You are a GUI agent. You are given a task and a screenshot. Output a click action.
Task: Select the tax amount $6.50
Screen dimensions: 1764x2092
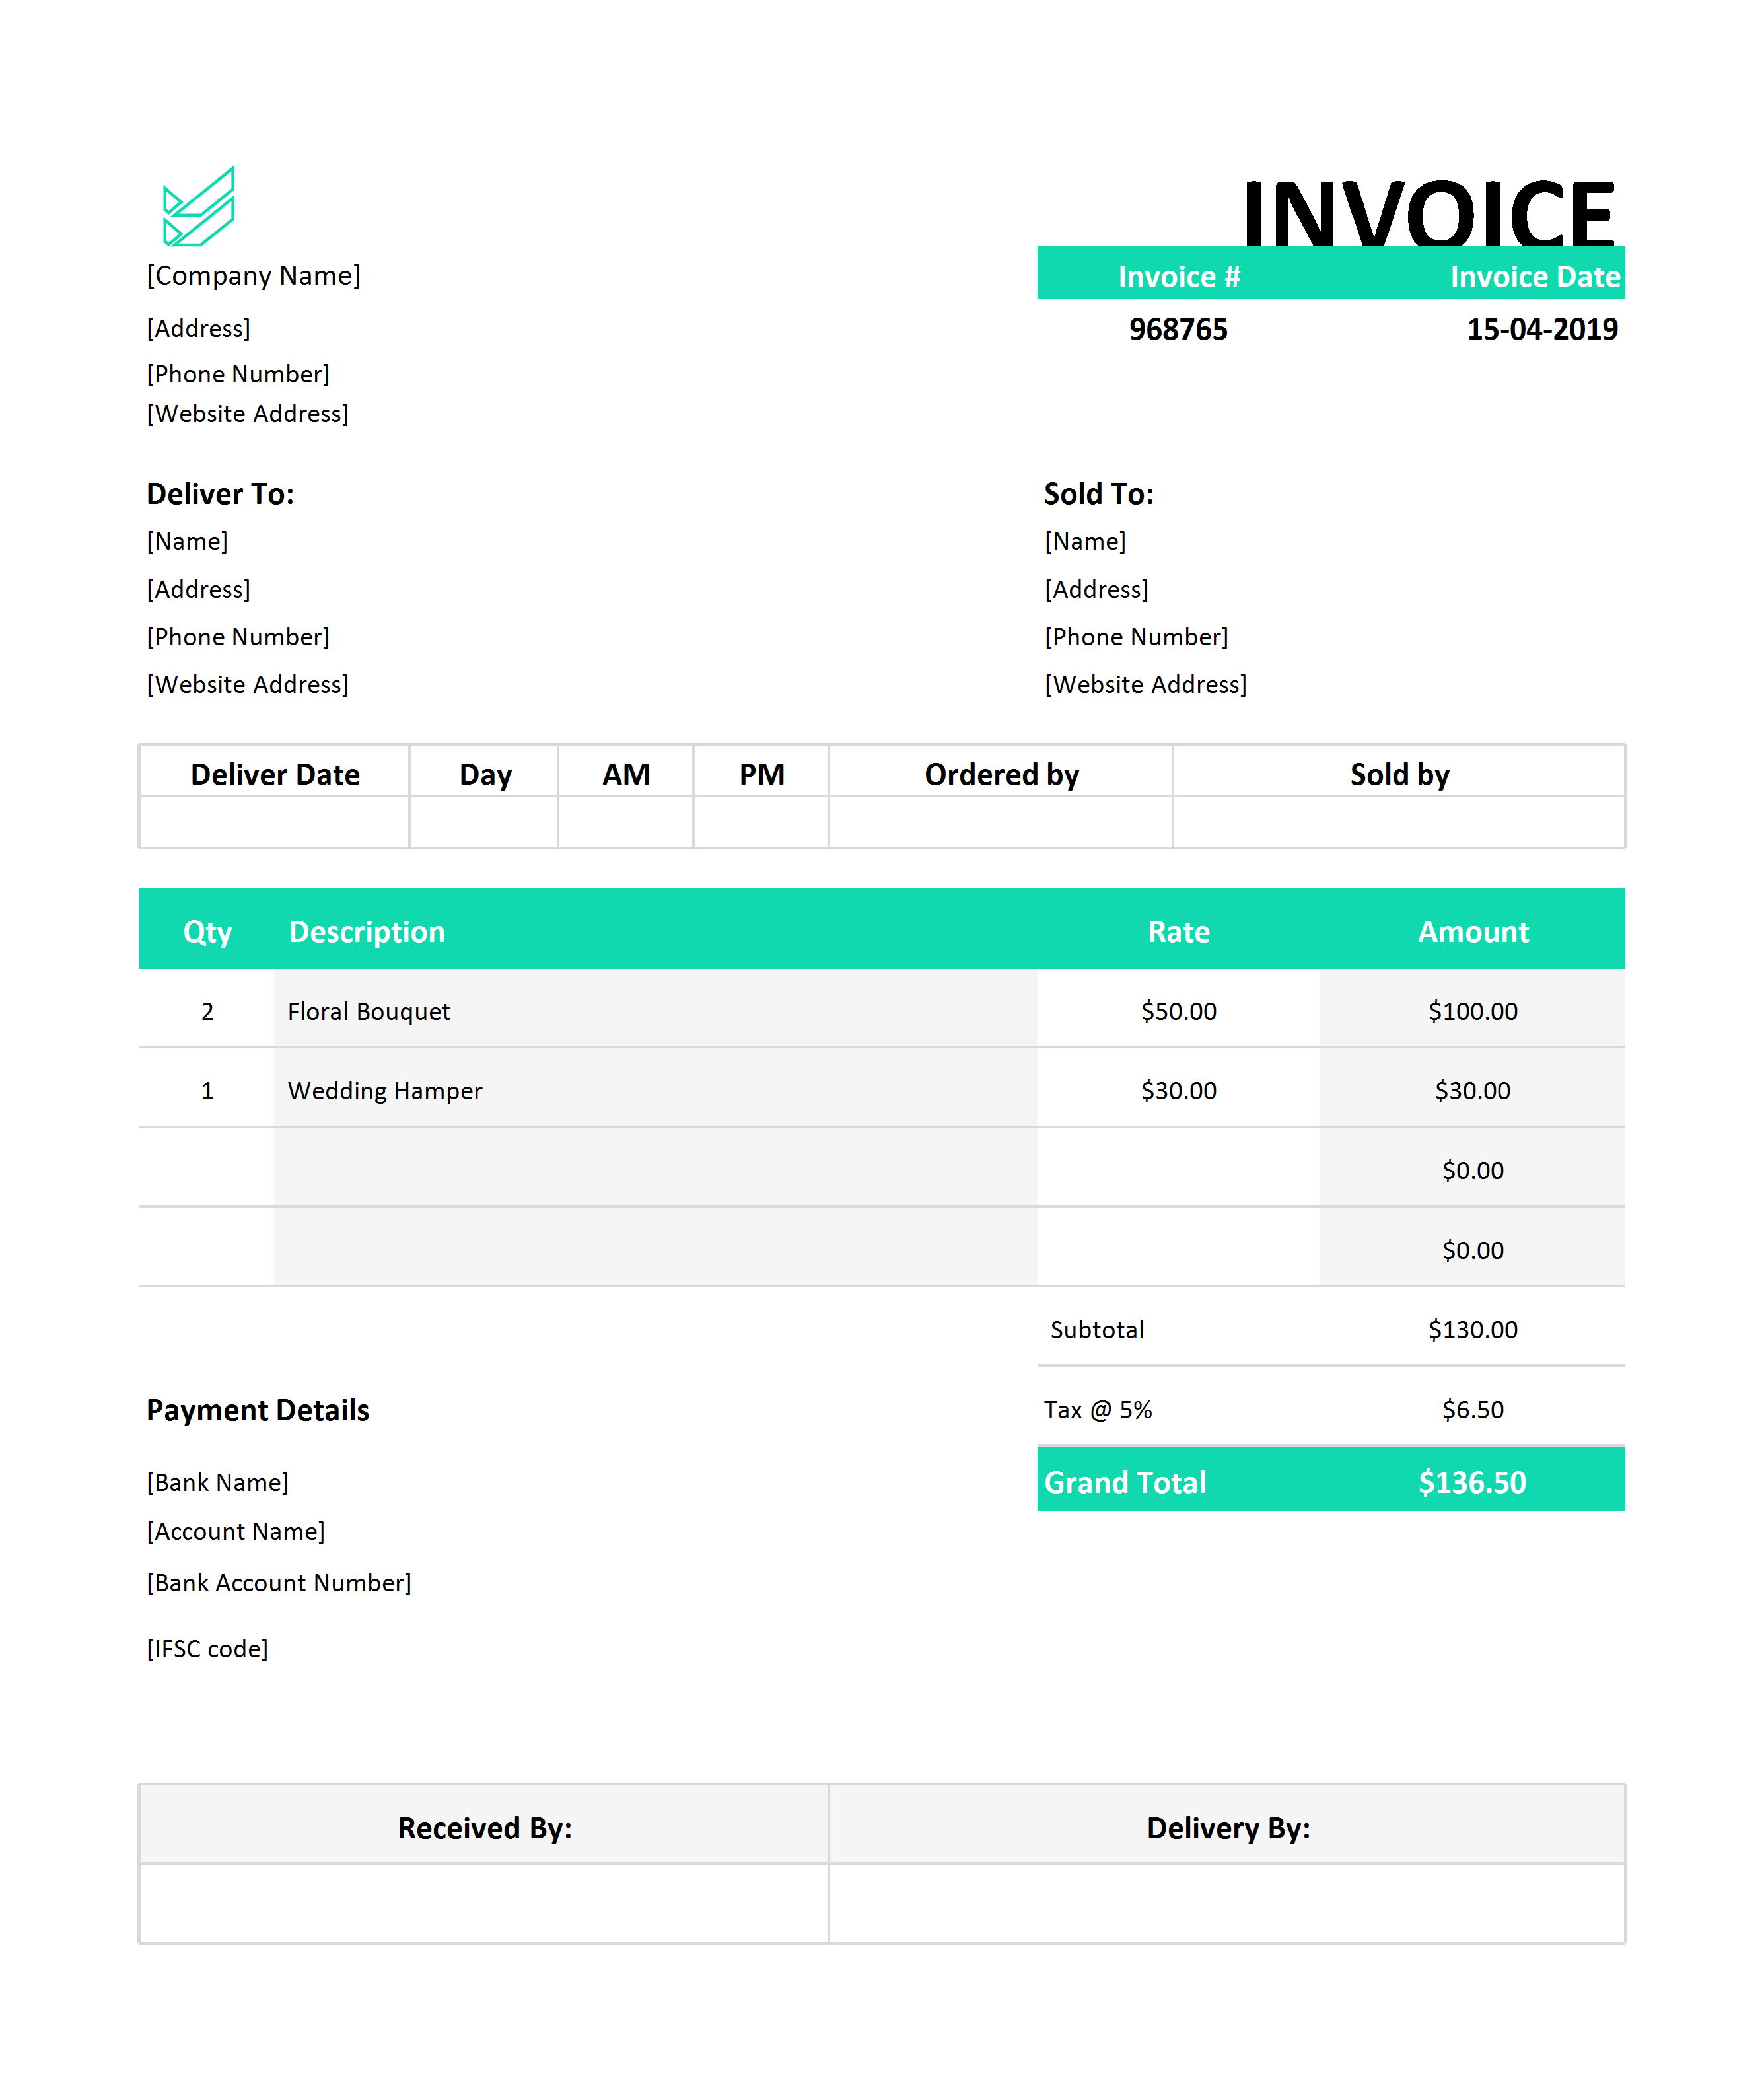[x=1473, y=1409]
